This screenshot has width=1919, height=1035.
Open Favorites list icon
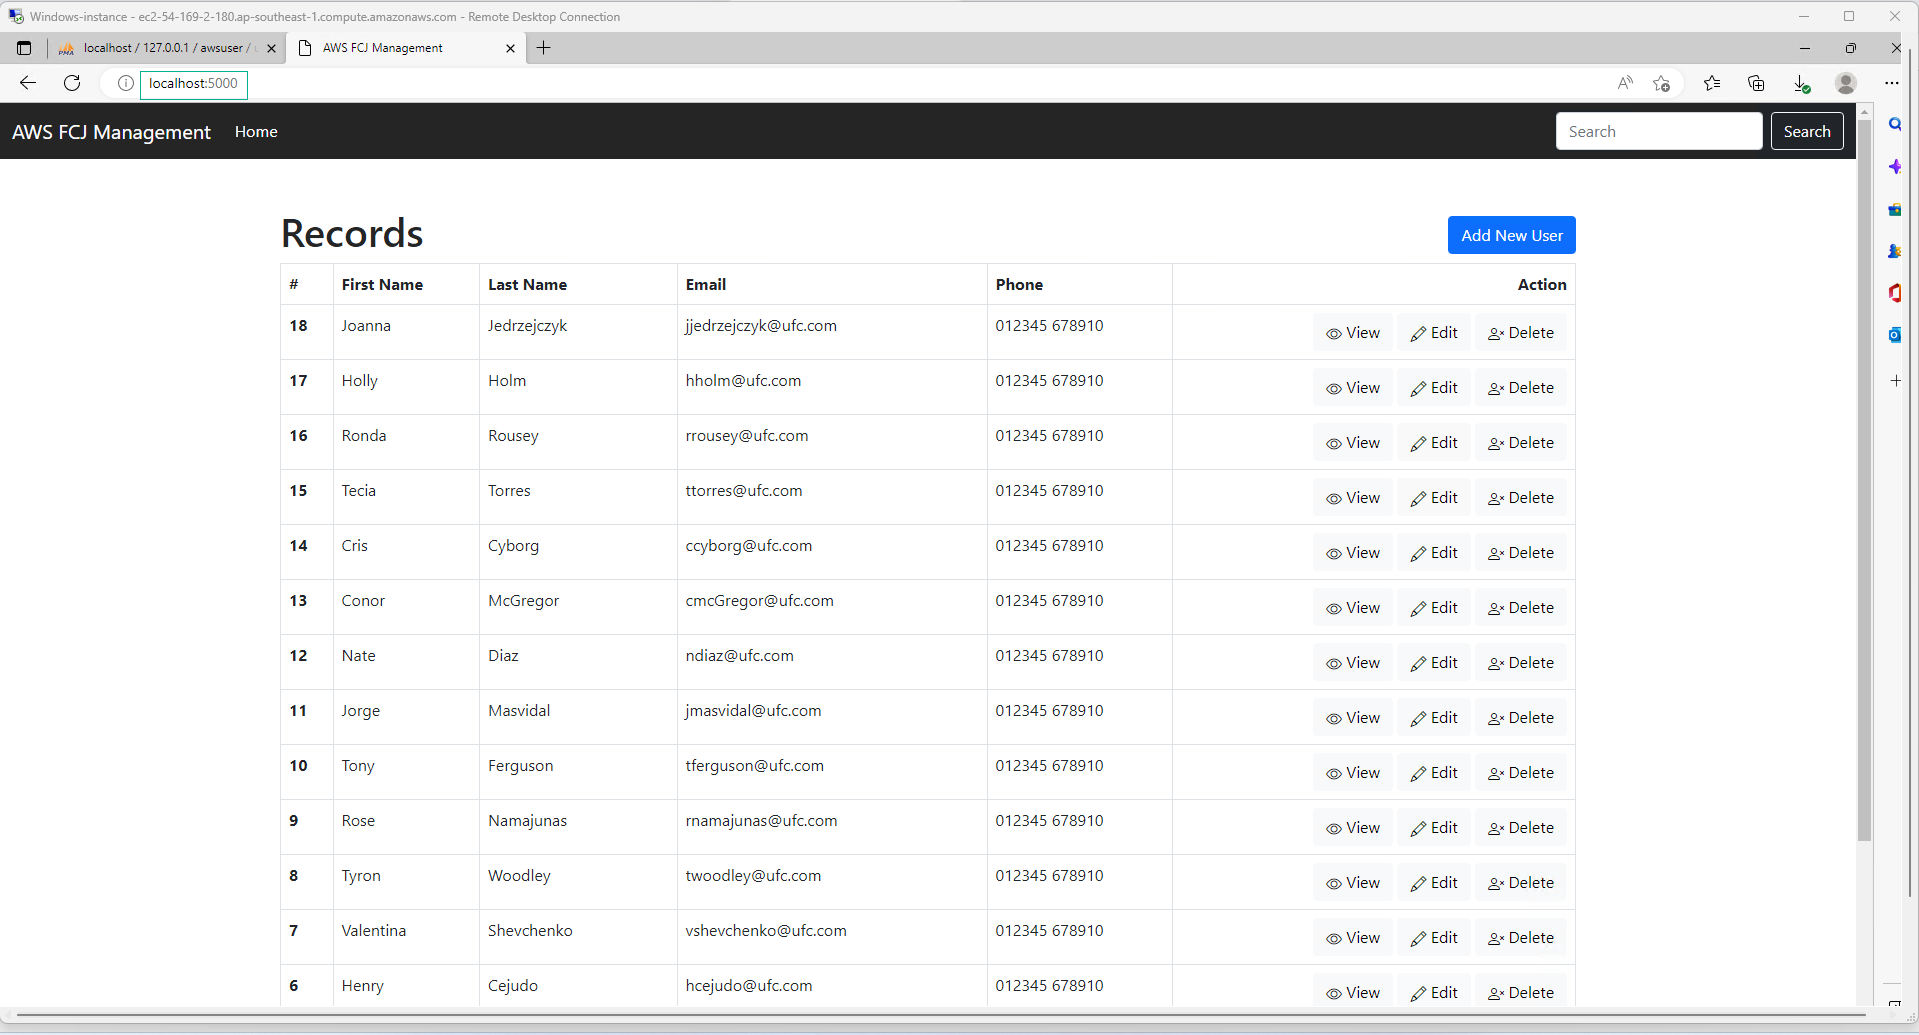click(x=1712, y=83)
